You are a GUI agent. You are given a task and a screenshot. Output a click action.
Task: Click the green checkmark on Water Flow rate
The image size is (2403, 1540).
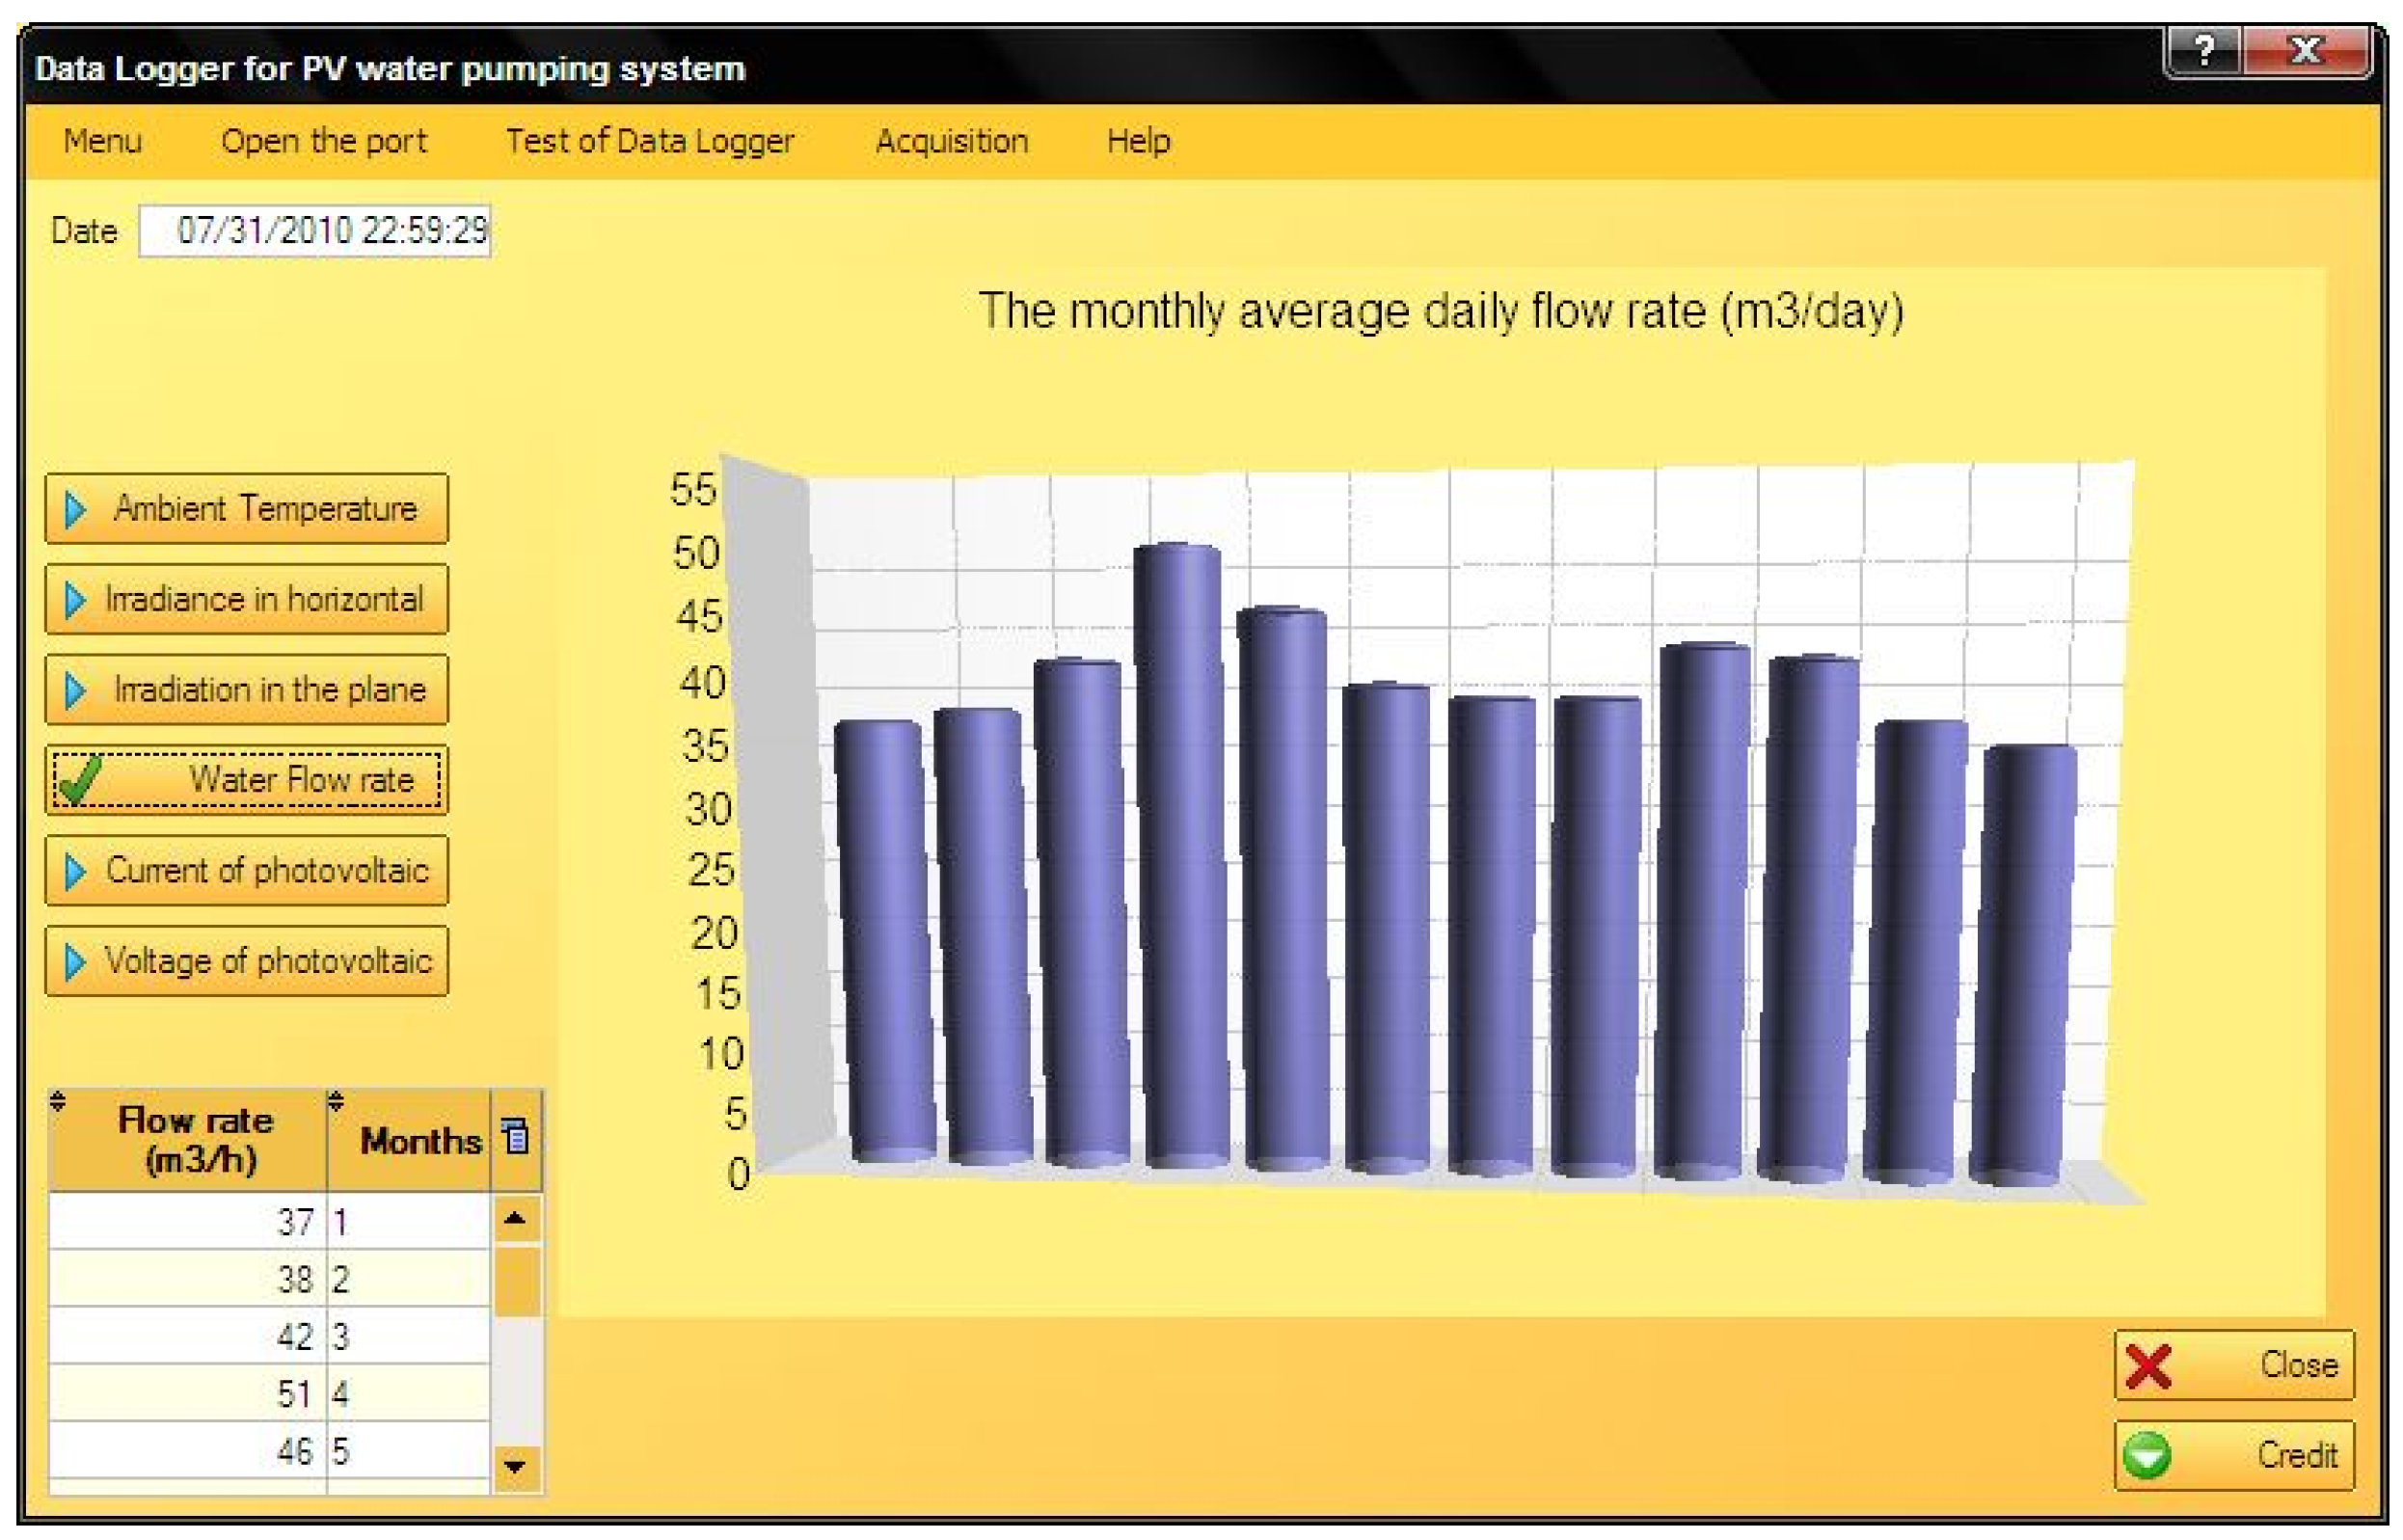coord(80,780)
